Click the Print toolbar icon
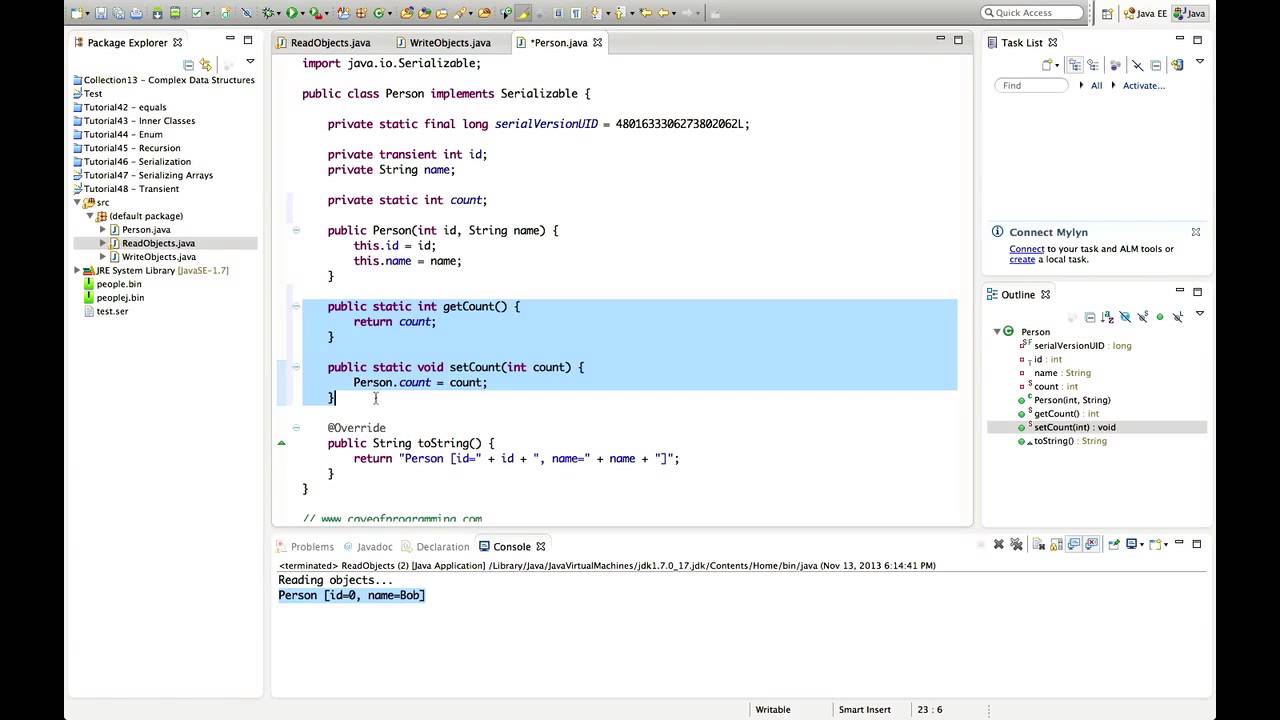The width and height of the screenshot is (1280, 720). click(x=136, y=13)
